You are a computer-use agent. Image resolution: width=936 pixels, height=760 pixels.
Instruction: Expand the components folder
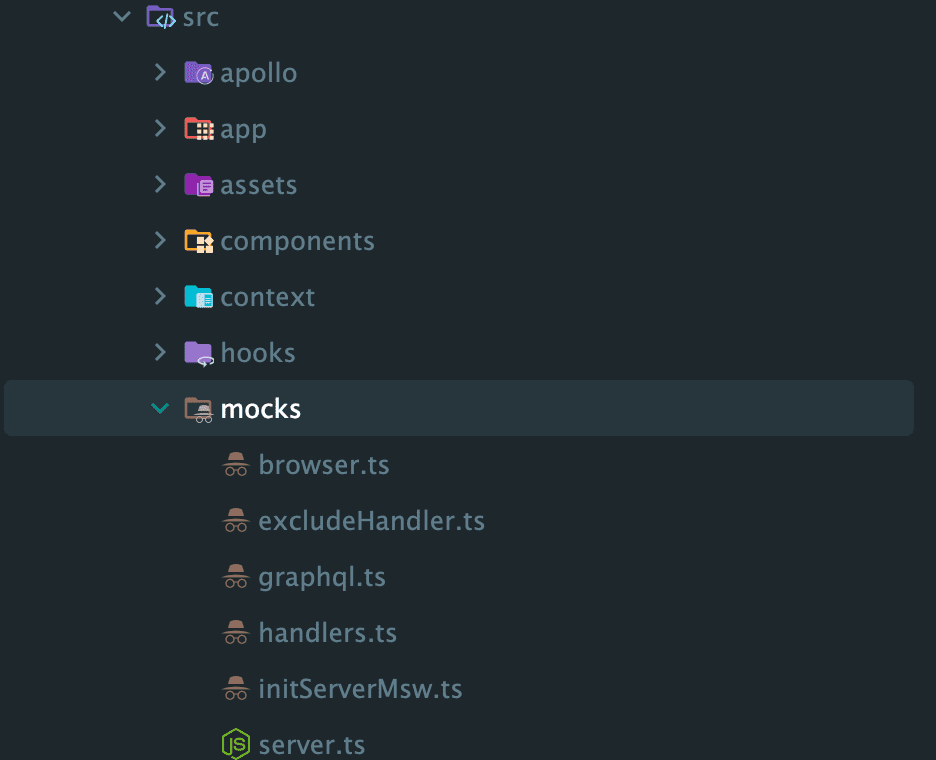coord(160,240)
